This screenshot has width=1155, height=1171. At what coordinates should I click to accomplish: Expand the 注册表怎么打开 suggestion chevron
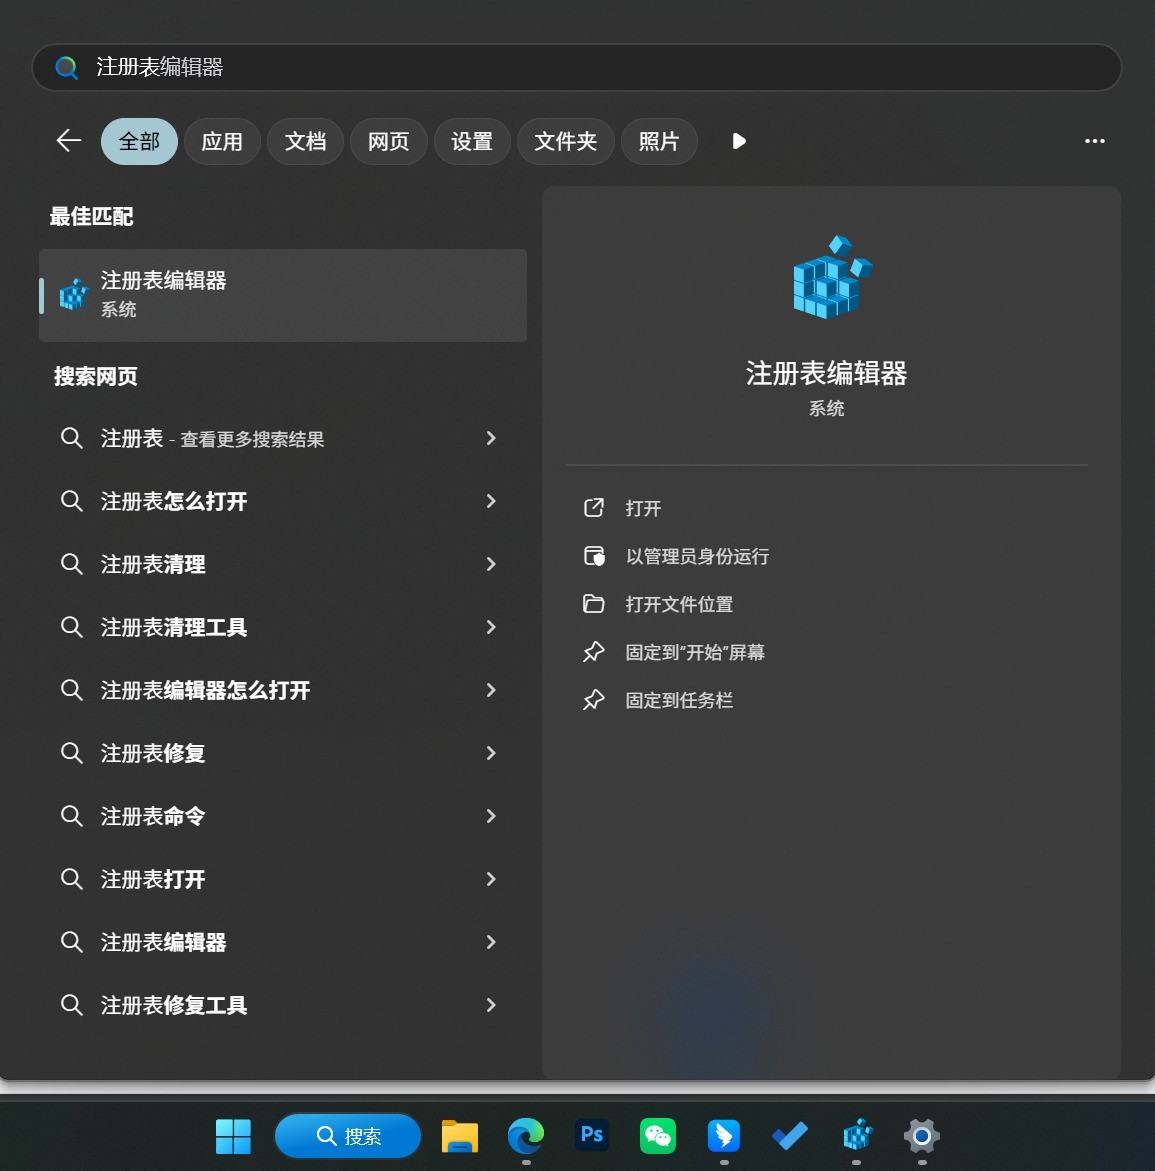[491, 501]
